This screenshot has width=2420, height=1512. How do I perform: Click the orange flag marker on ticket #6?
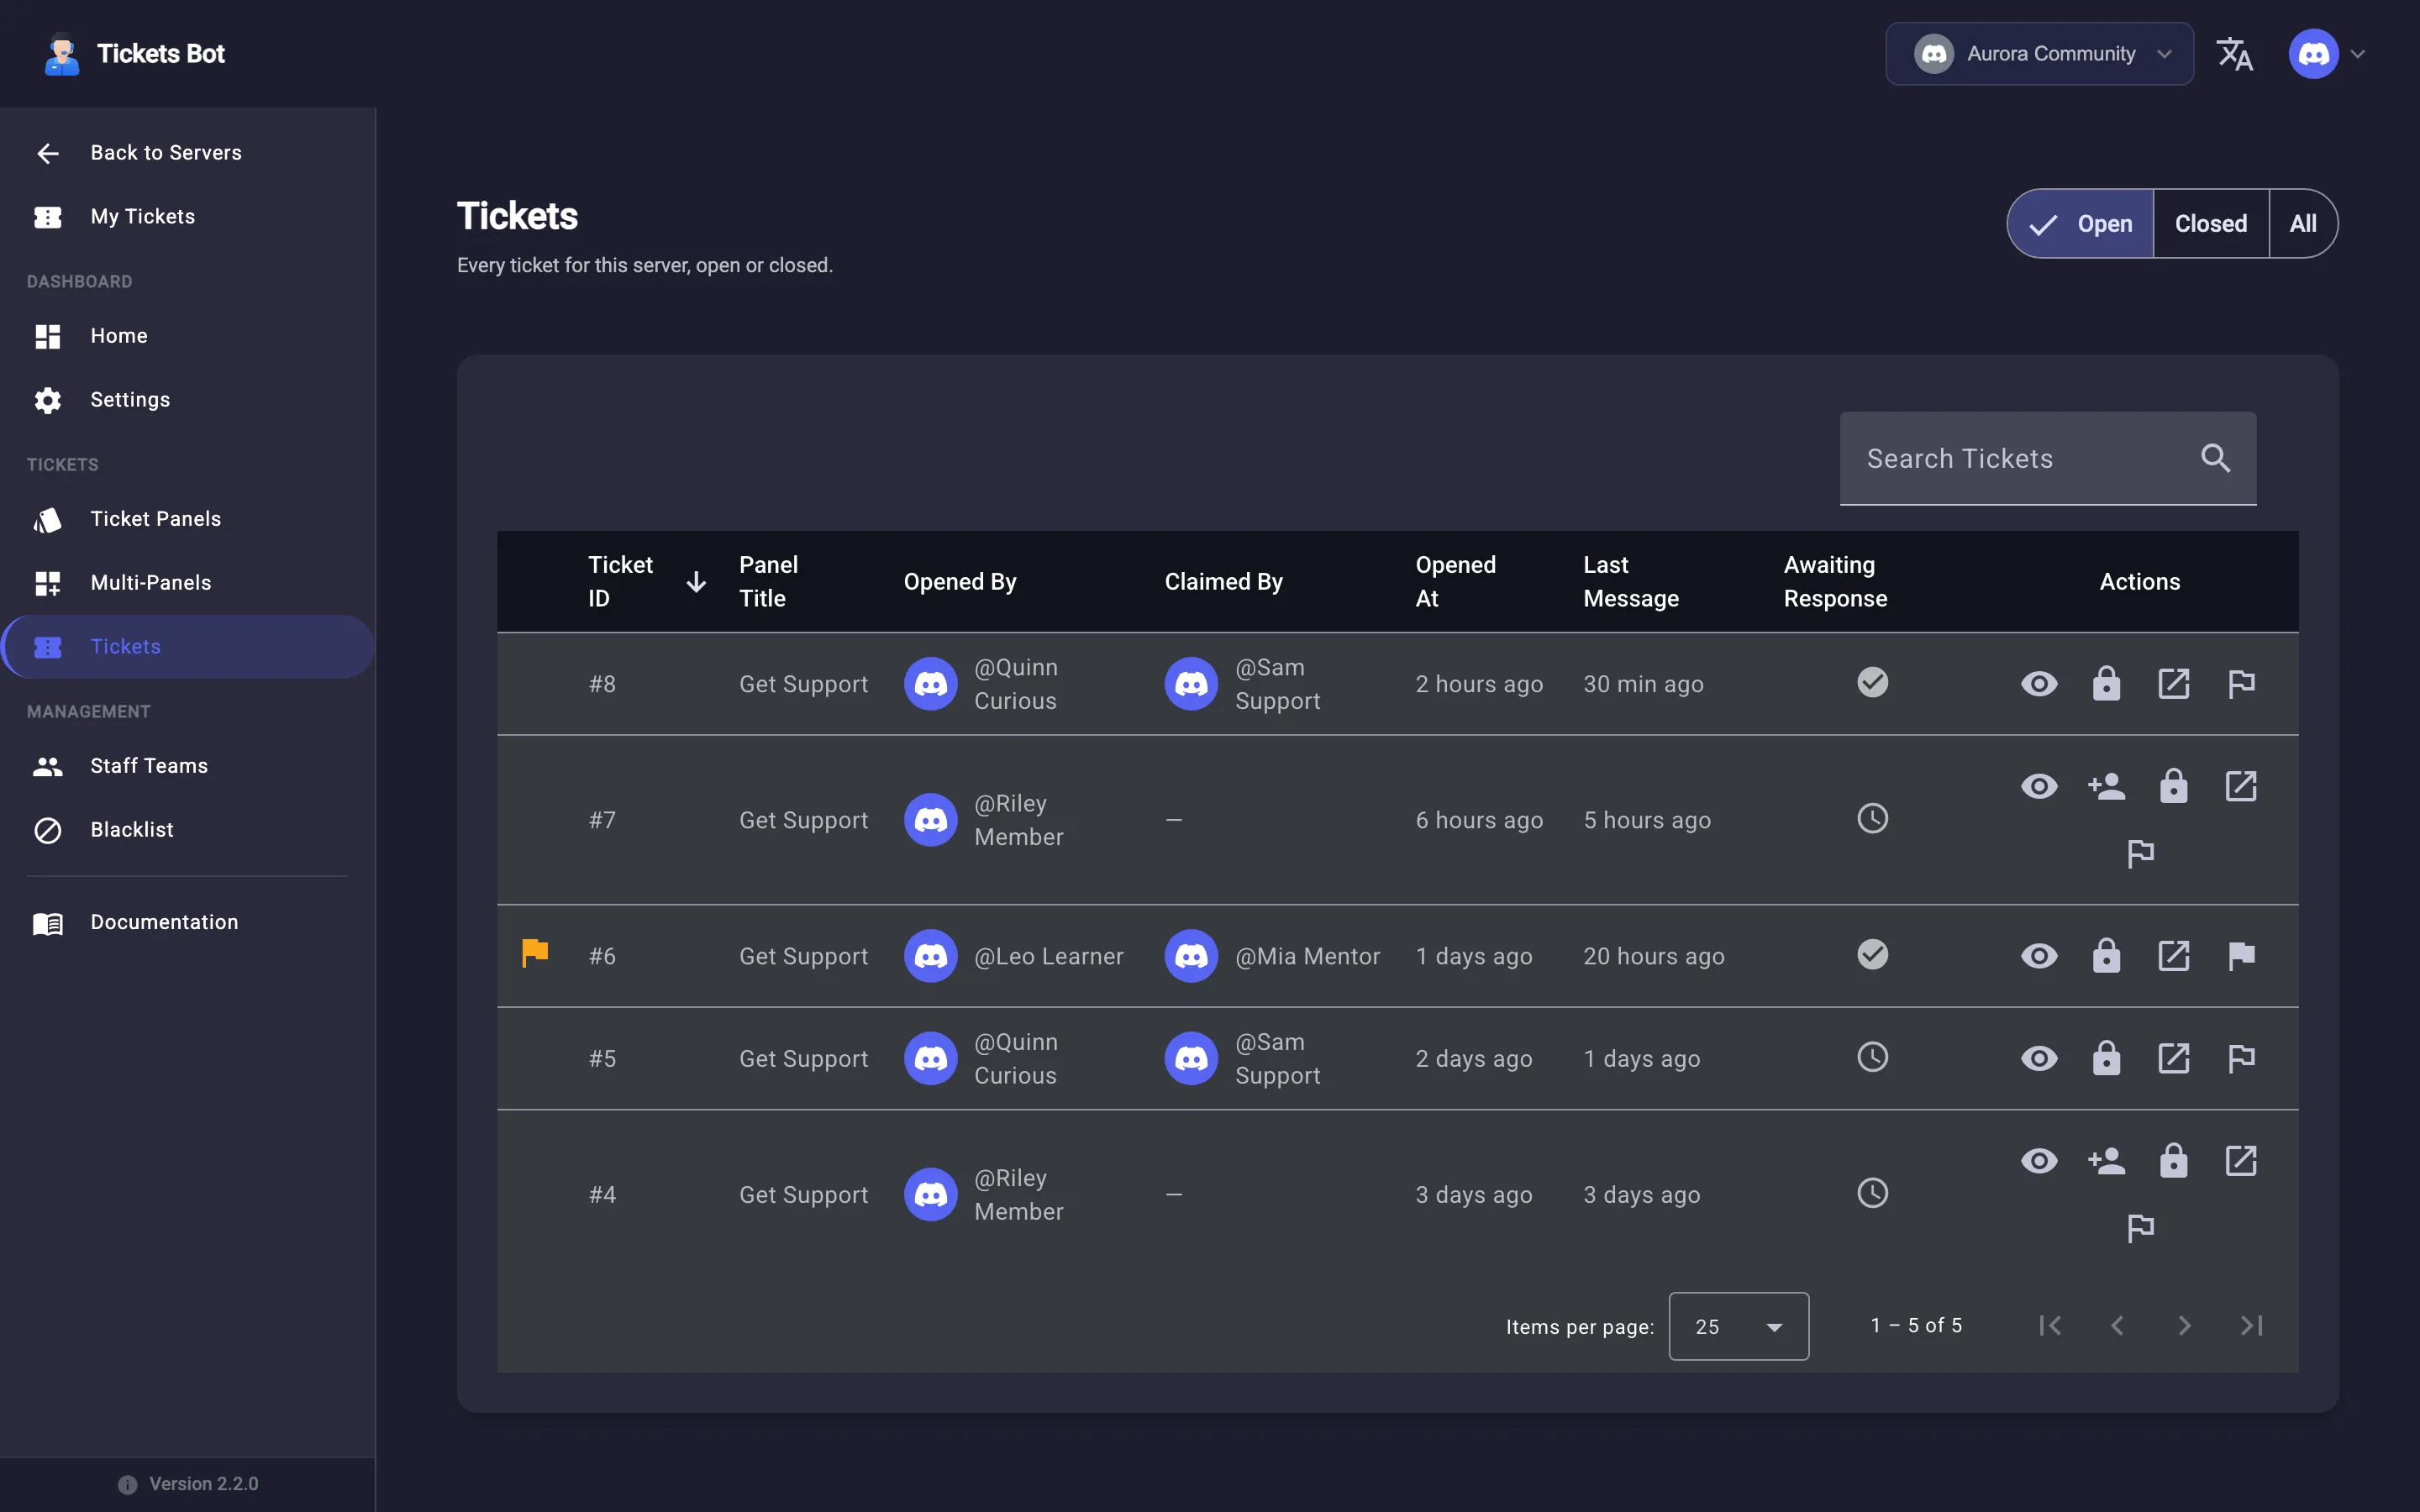point(535,953)
